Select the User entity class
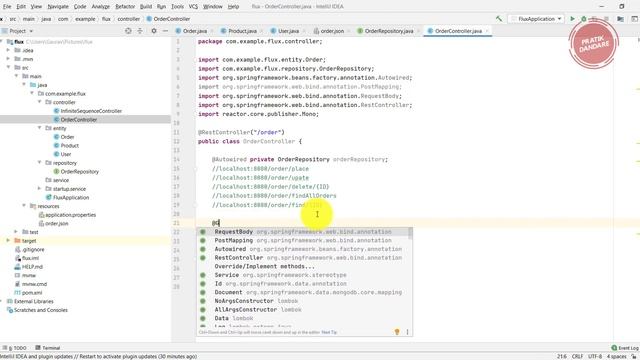The image size is (640, 360). pos(66,154)
